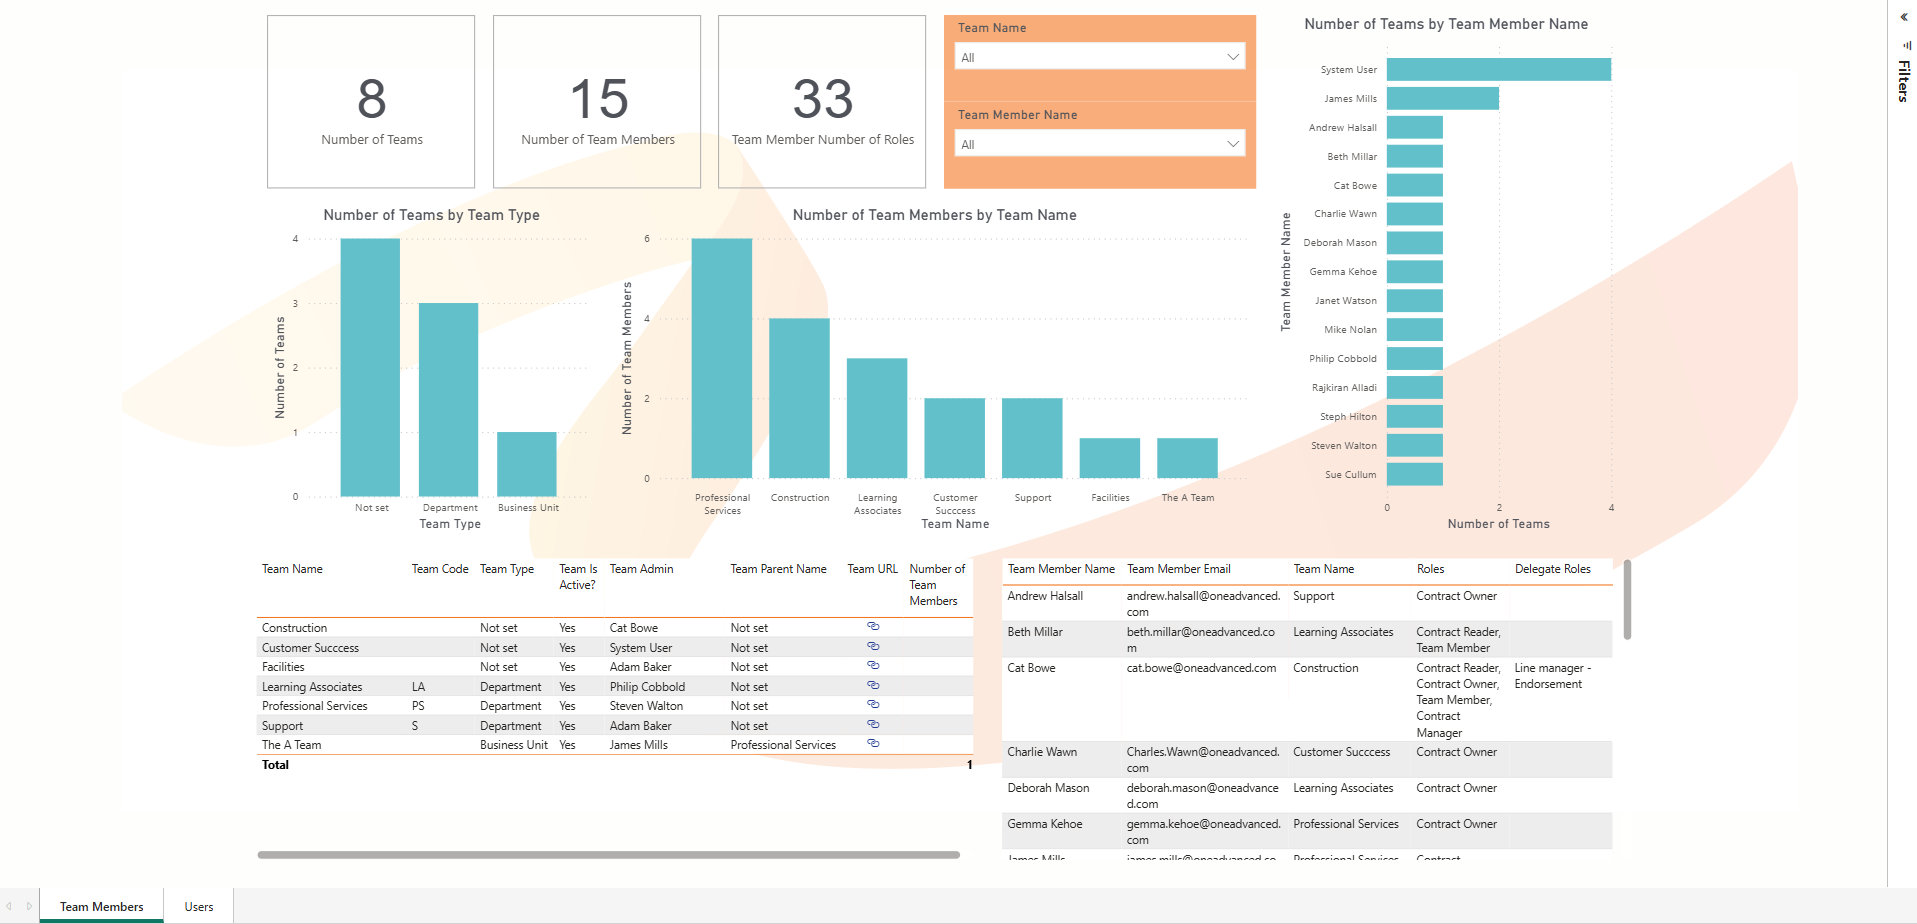
Task: Select the Business Unit bar in Team Type chart
Action: pos(527,464)
